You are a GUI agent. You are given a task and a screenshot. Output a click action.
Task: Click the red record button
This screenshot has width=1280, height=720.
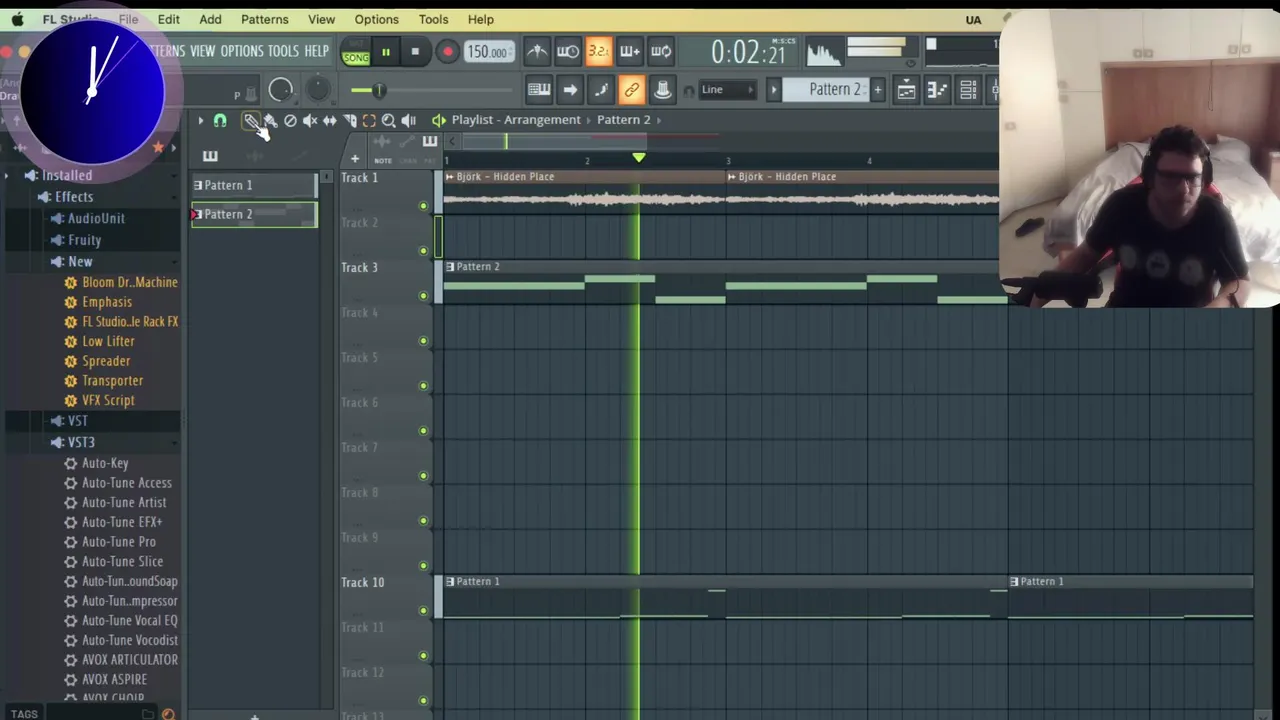[447, 52]
